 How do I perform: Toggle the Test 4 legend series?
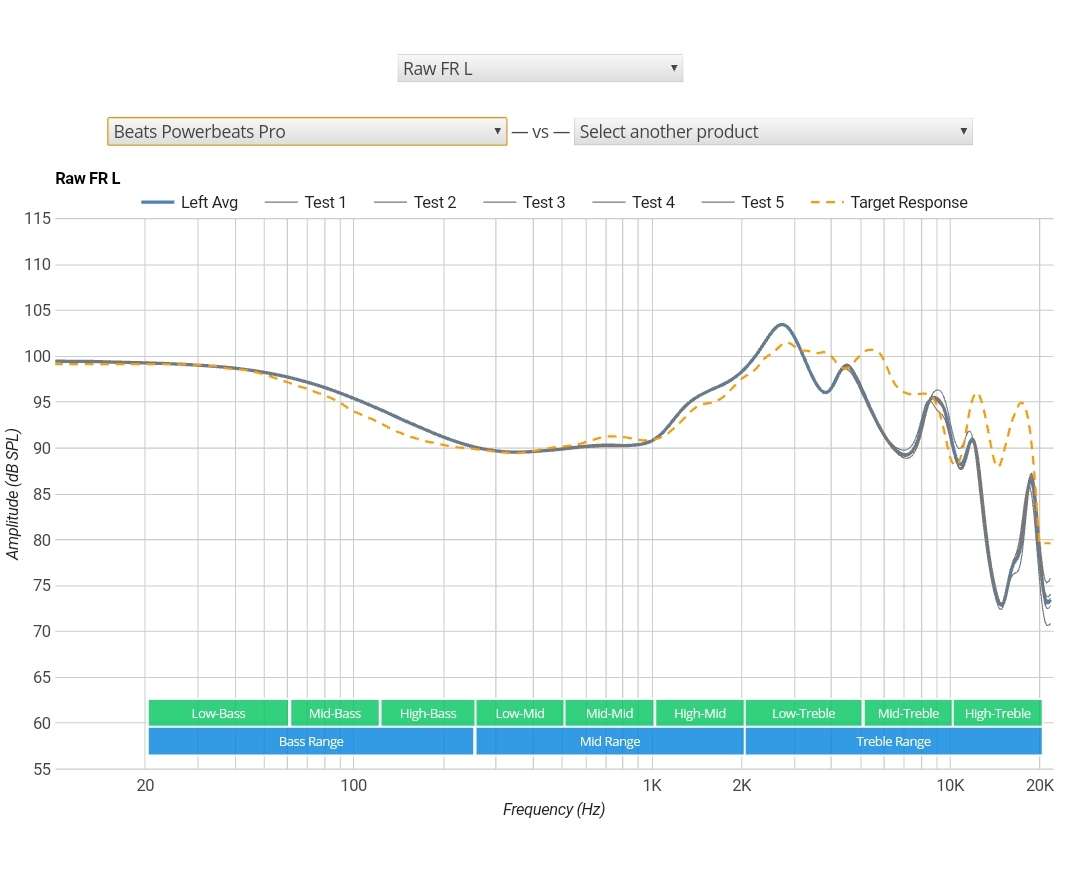click(633, 202)
